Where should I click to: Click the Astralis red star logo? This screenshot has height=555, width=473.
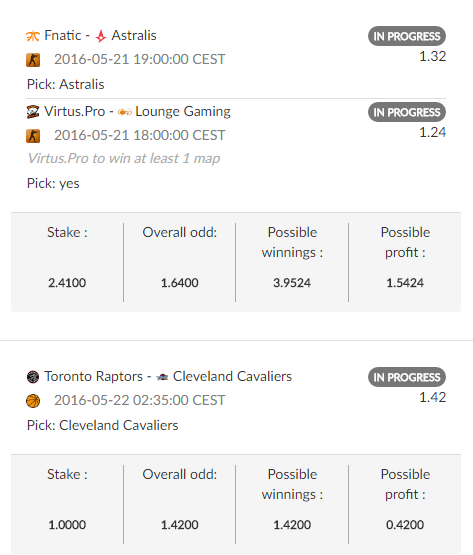101,36
